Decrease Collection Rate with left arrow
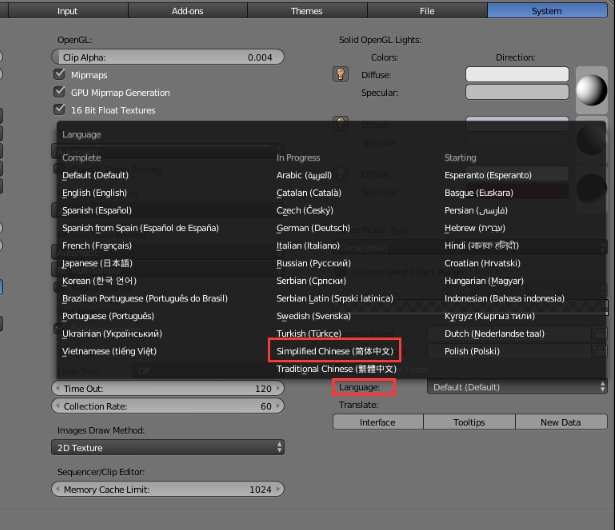 point(58,406)
